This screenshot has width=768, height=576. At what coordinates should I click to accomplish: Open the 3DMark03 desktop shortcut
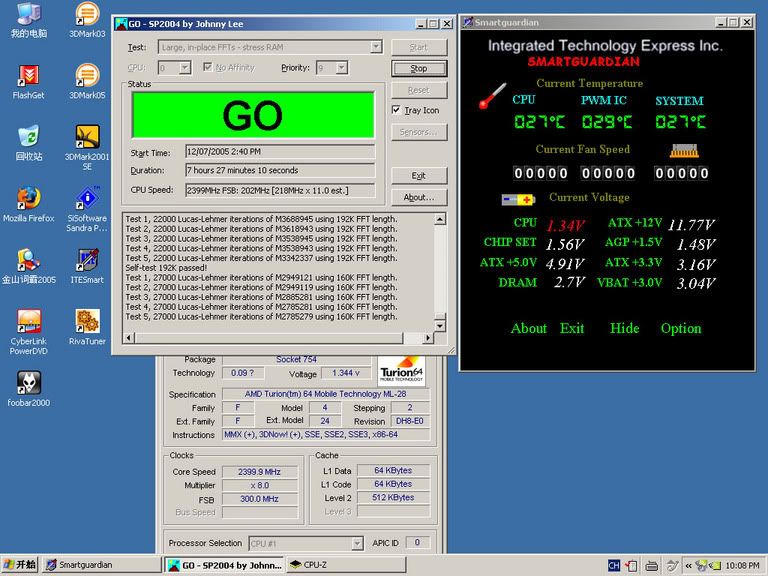click(87, 20)
